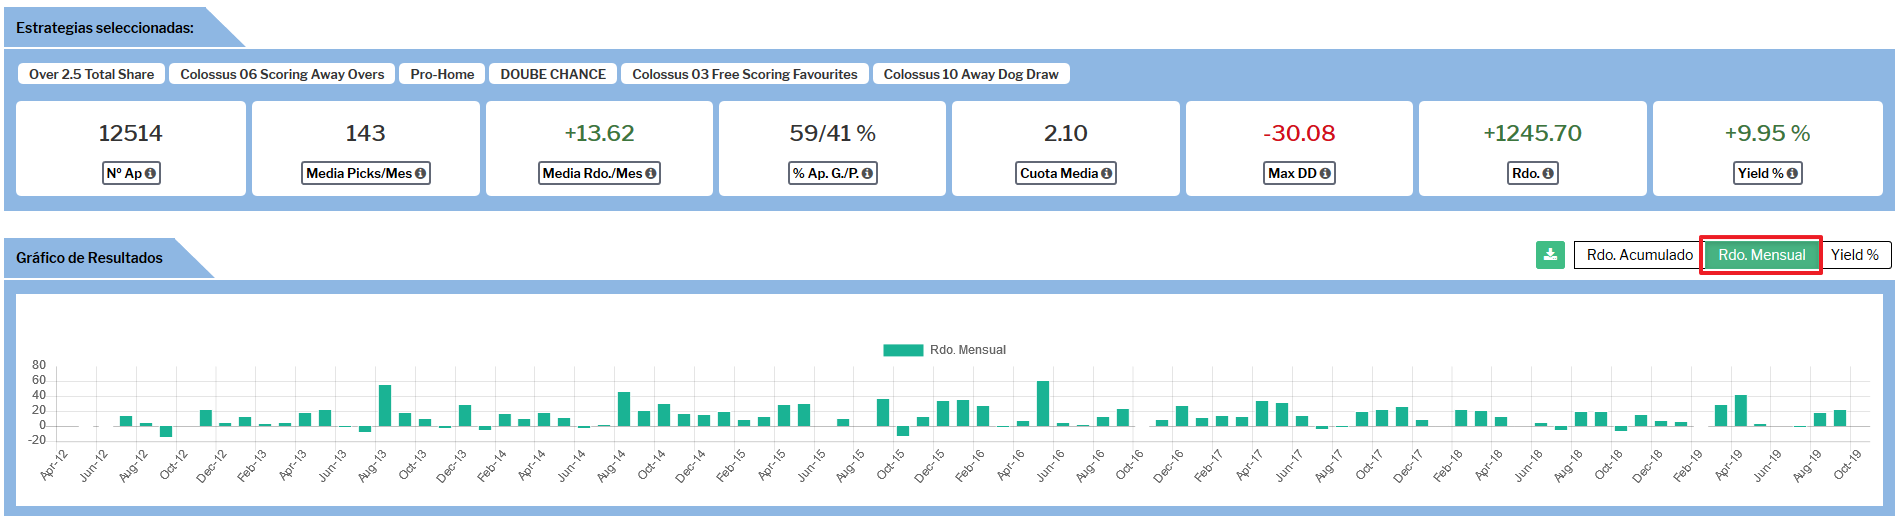Click the +13.62 monthly result value

[599, 133]
